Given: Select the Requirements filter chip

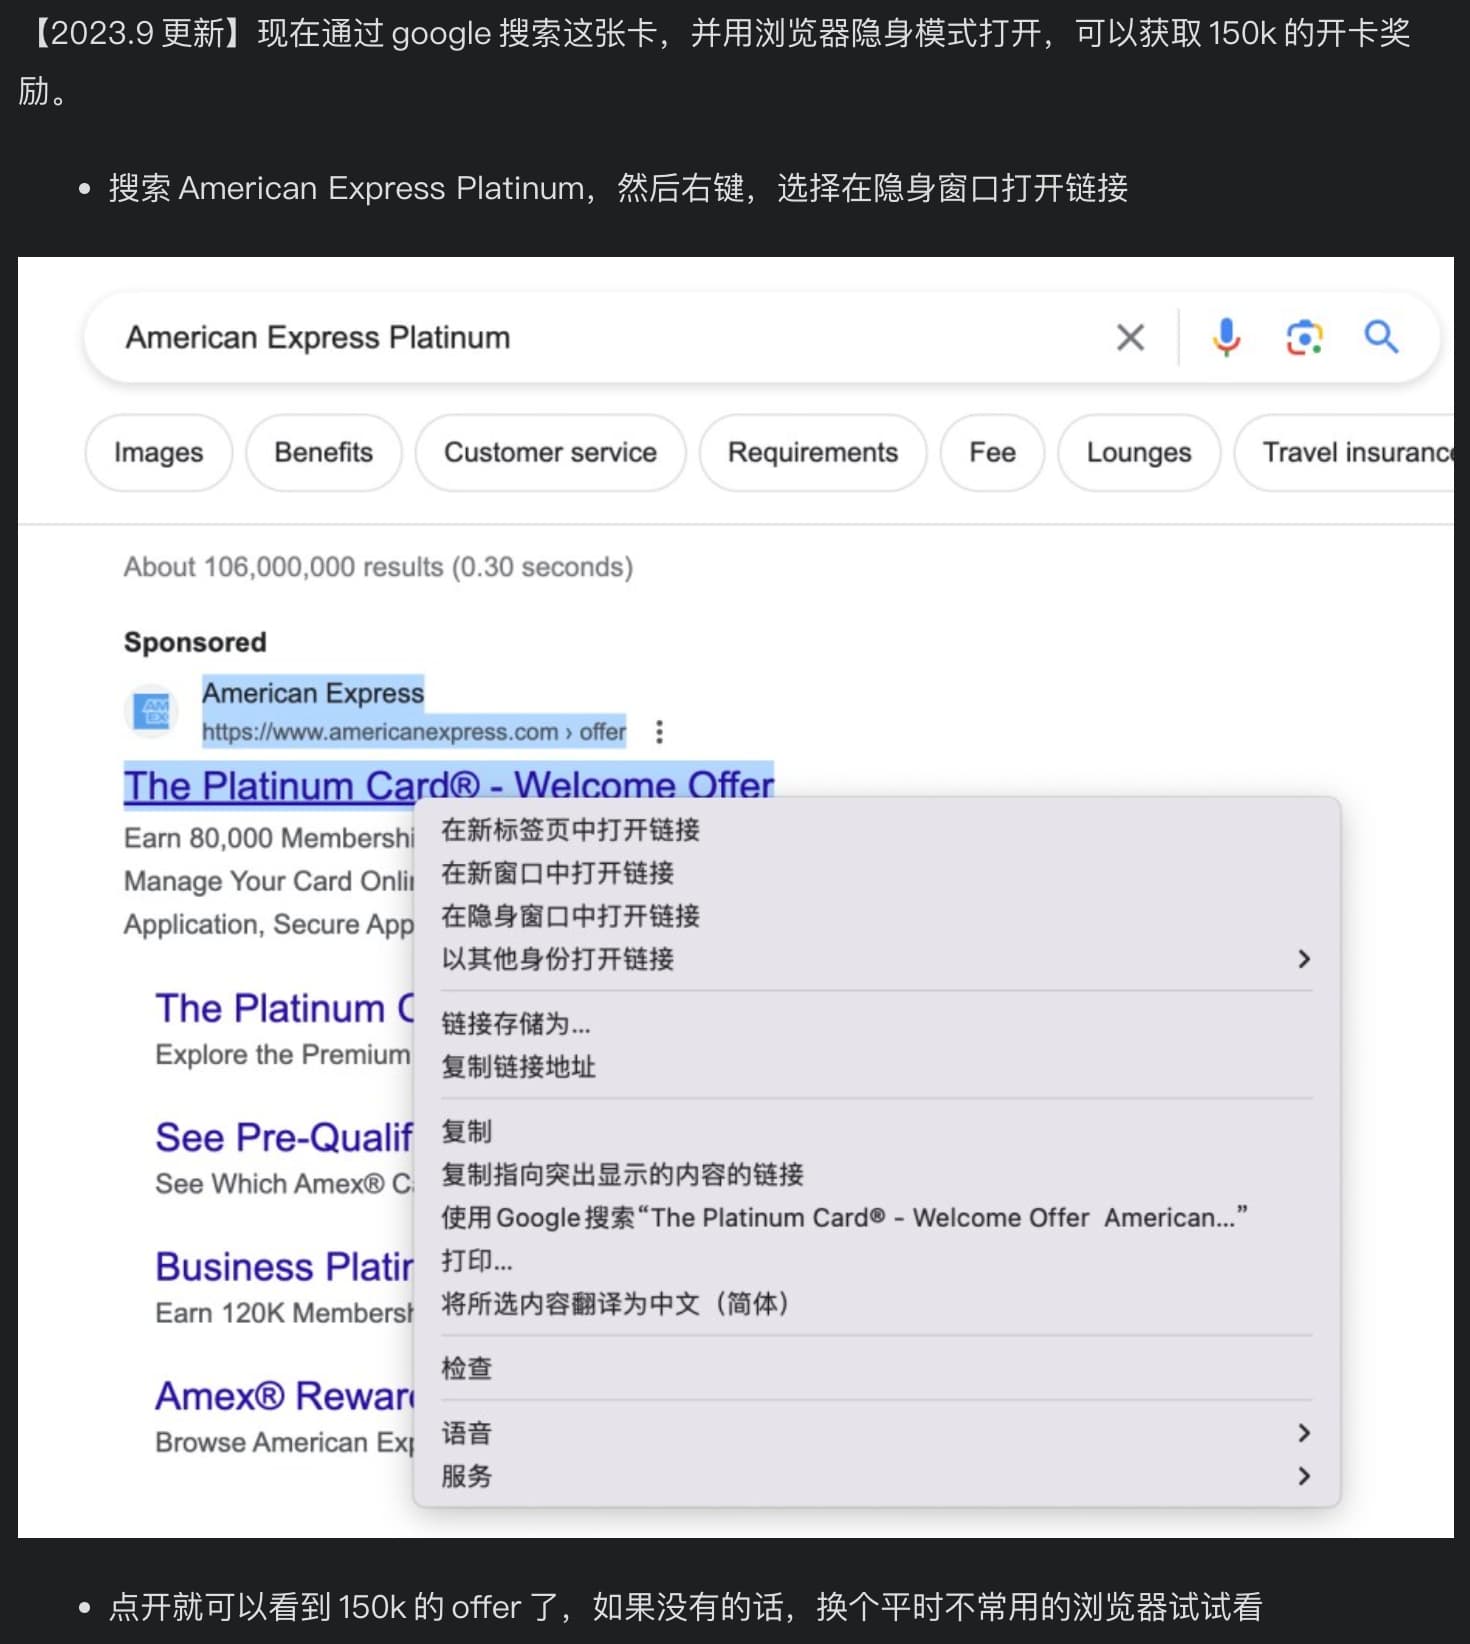Looking at the screenshot, I should coord(813,453).
